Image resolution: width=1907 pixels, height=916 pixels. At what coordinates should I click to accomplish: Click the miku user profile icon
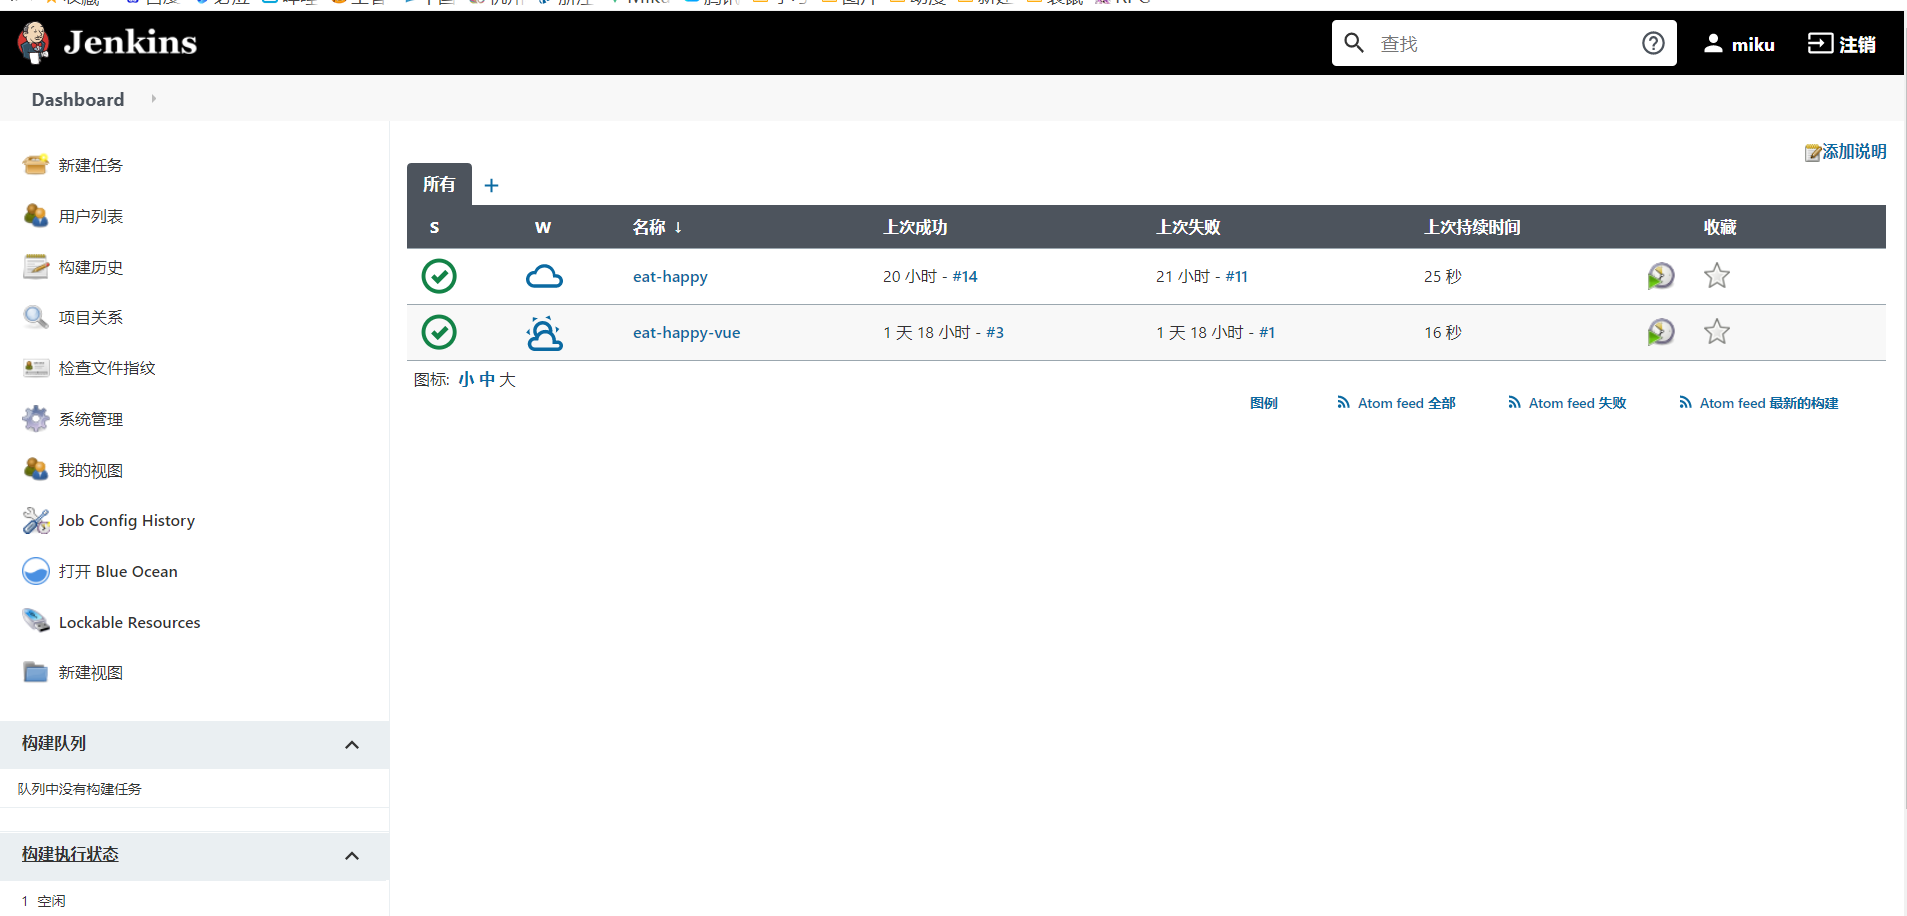coord(1713,43)
